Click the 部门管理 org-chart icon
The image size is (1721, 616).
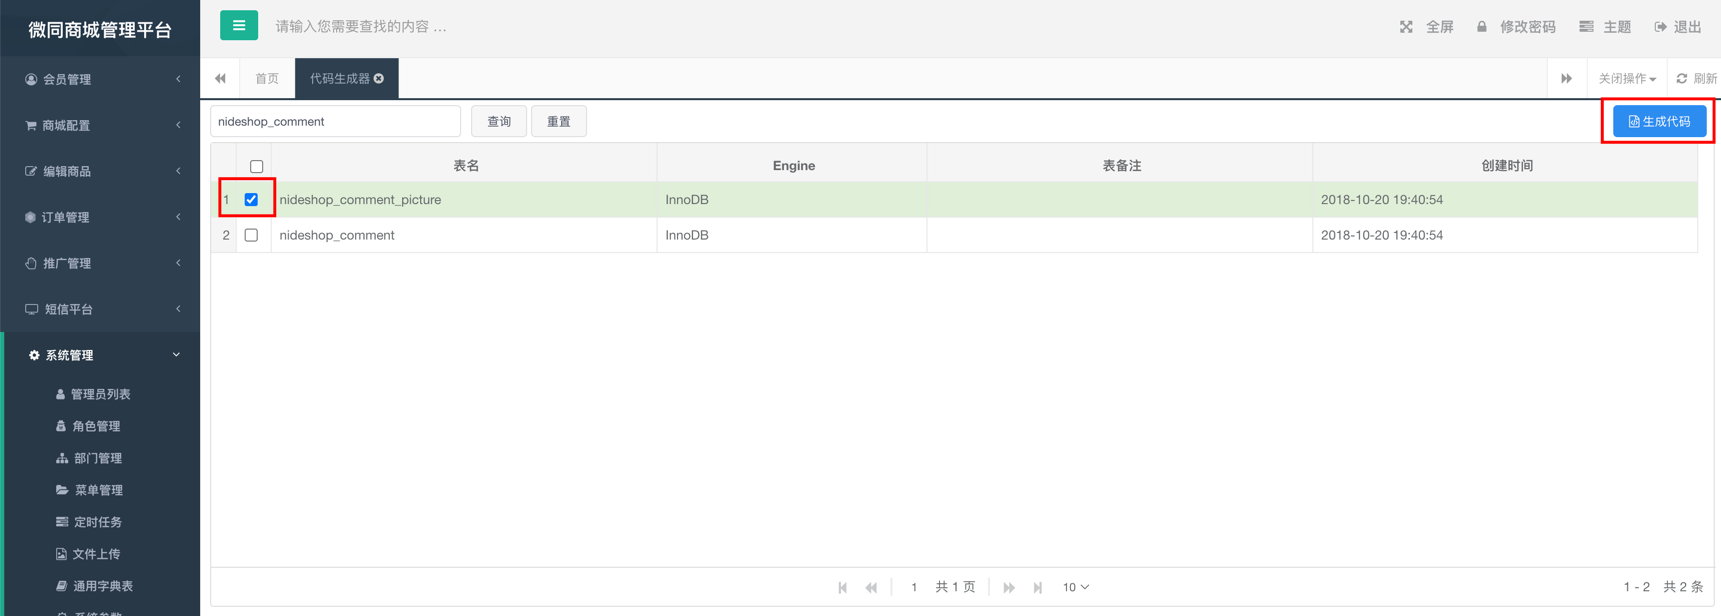(x=62, y=458)
